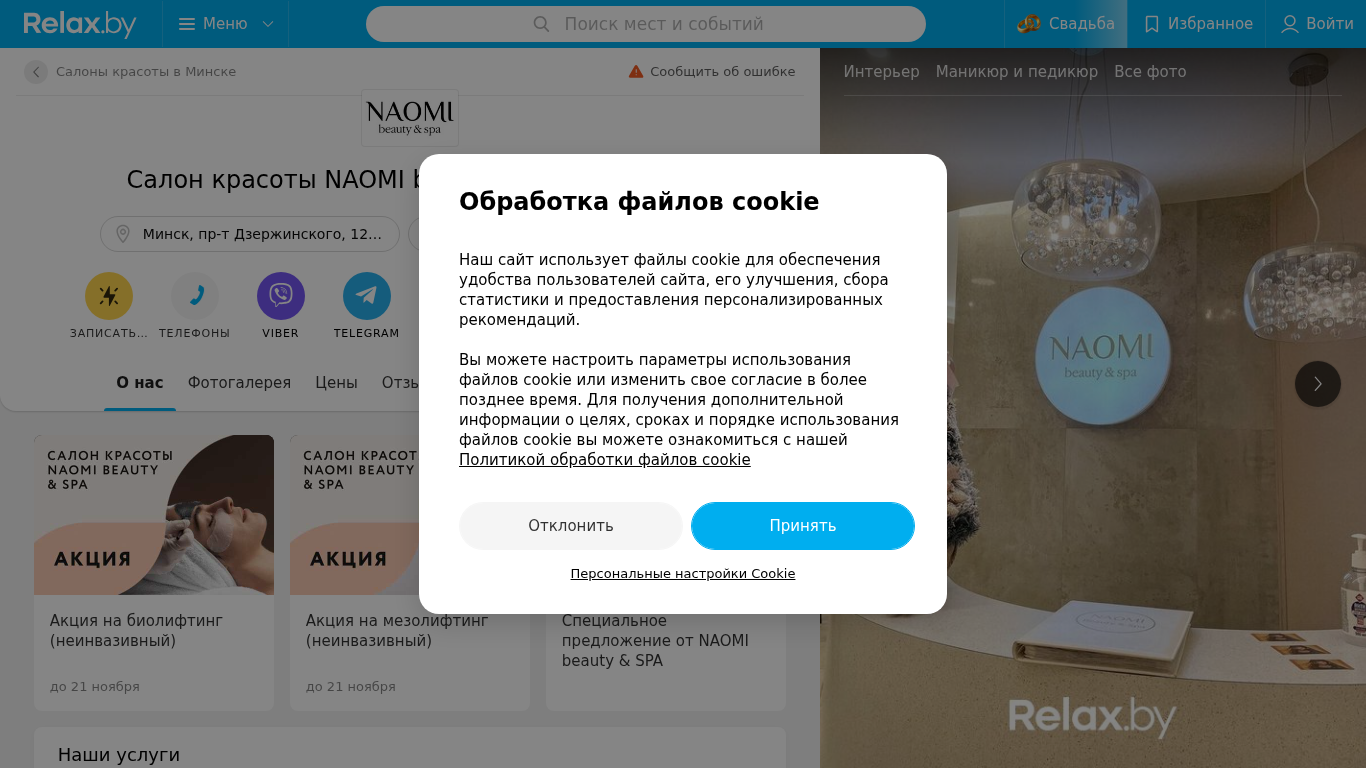The image size is (1366, 768).
Task: Contact salon via Viber icon
Action: tap(281, 296)
